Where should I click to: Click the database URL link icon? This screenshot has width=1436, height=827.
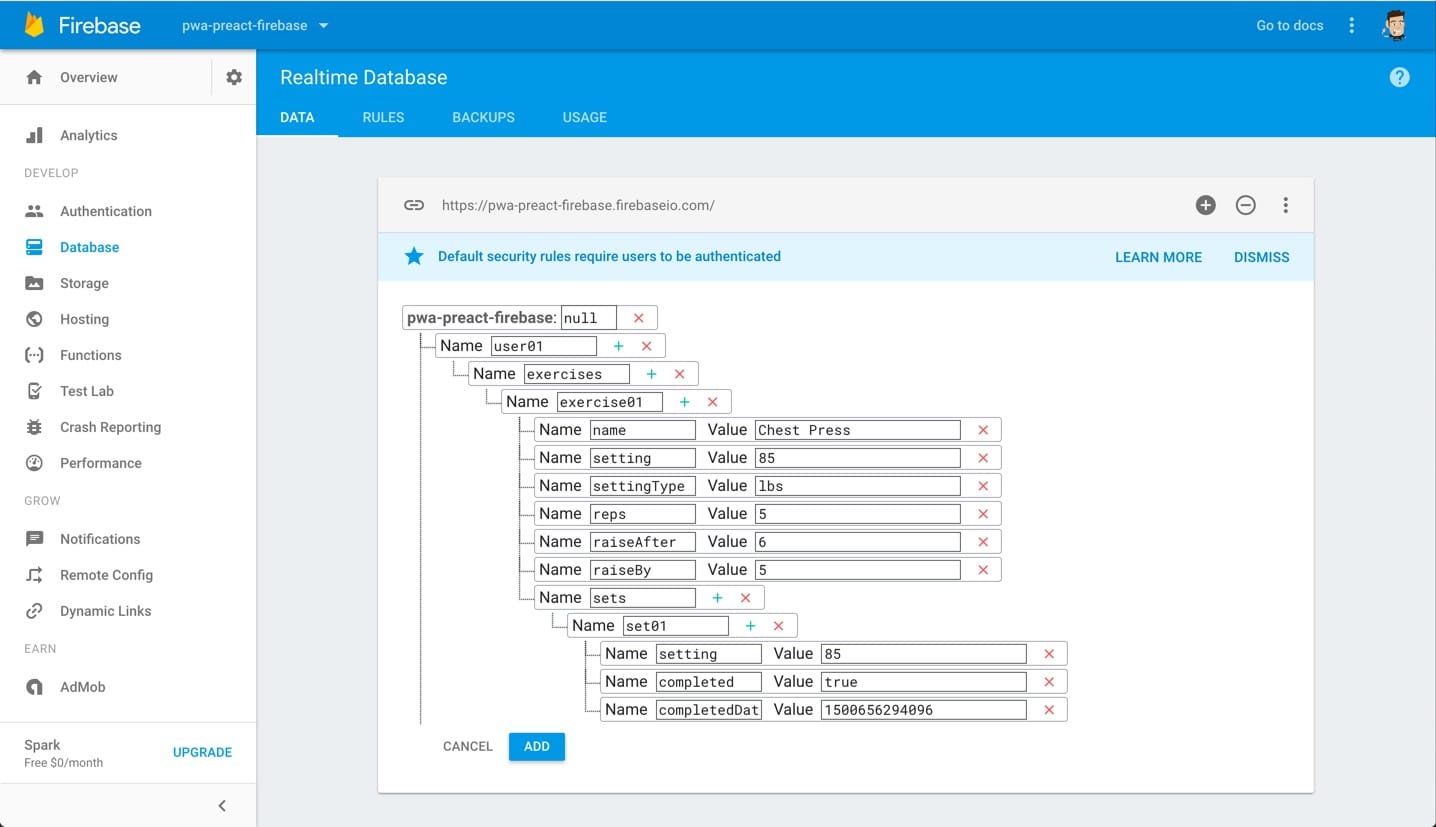point(414,205)
